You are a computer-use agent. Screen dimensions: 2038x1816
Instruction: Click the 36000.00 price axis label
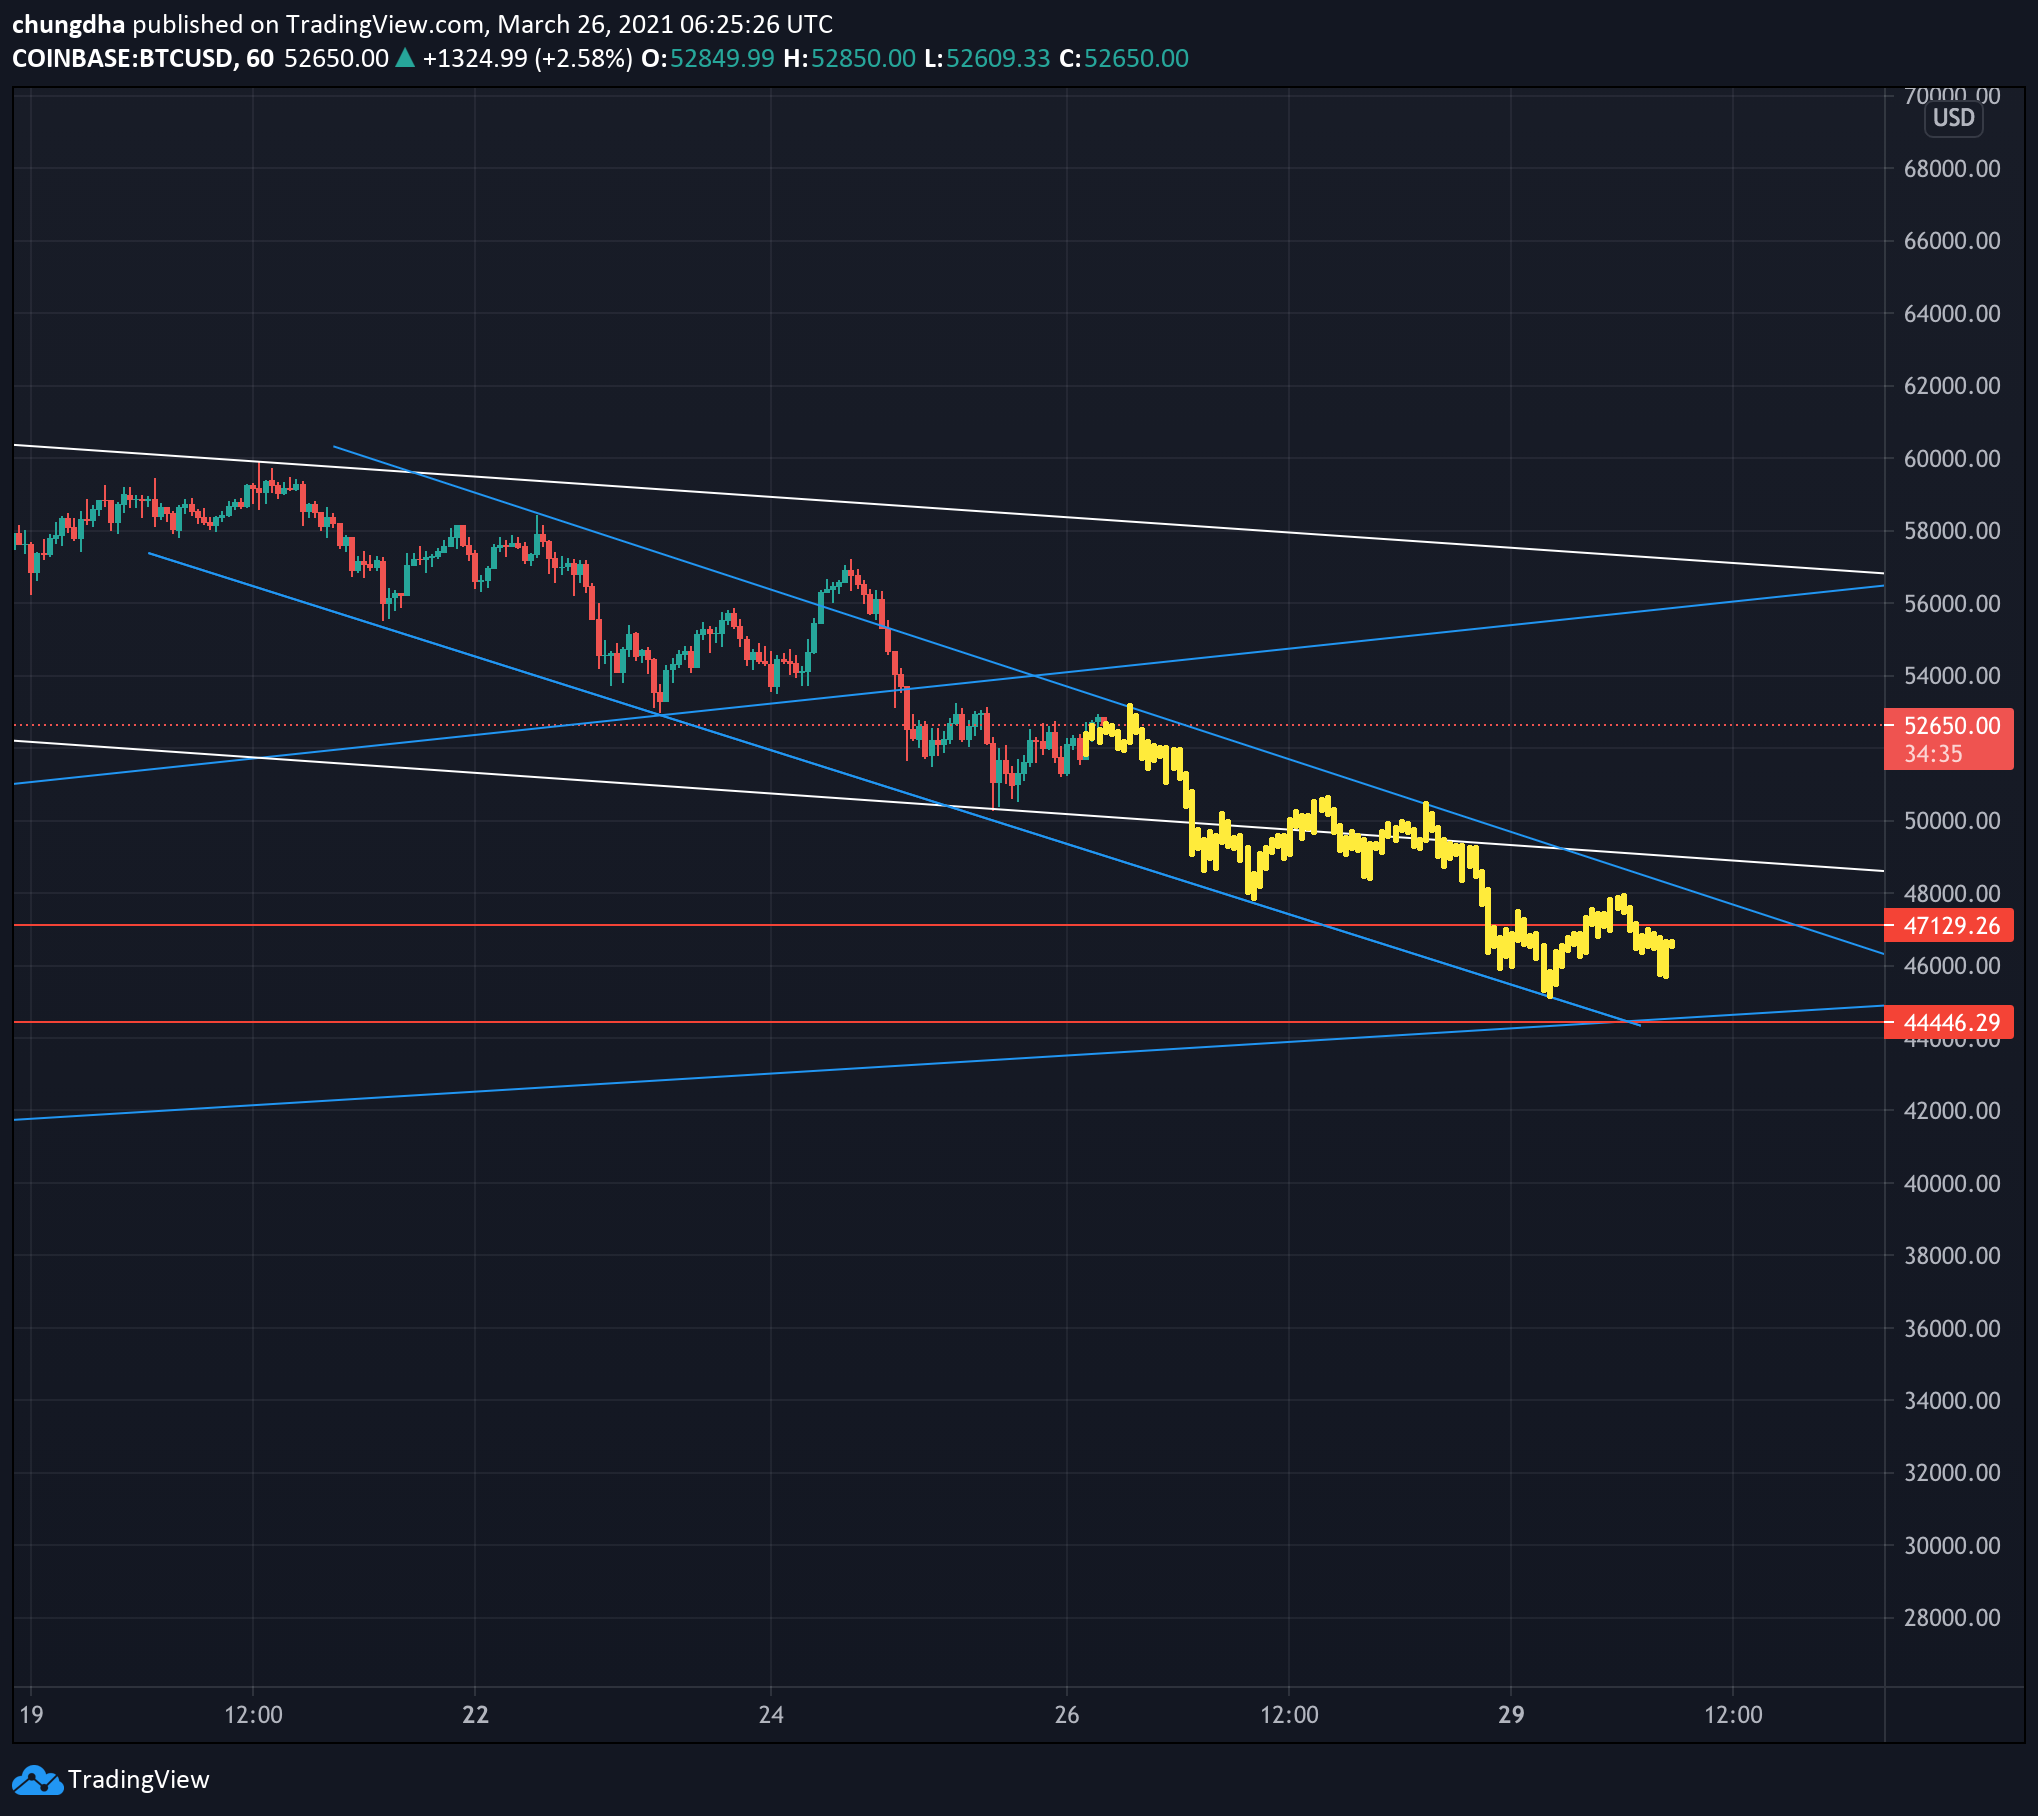[1952, 1329]
